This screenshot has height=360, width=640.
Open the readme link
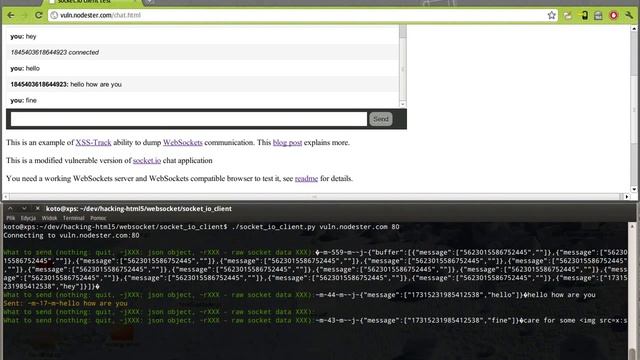306,178
